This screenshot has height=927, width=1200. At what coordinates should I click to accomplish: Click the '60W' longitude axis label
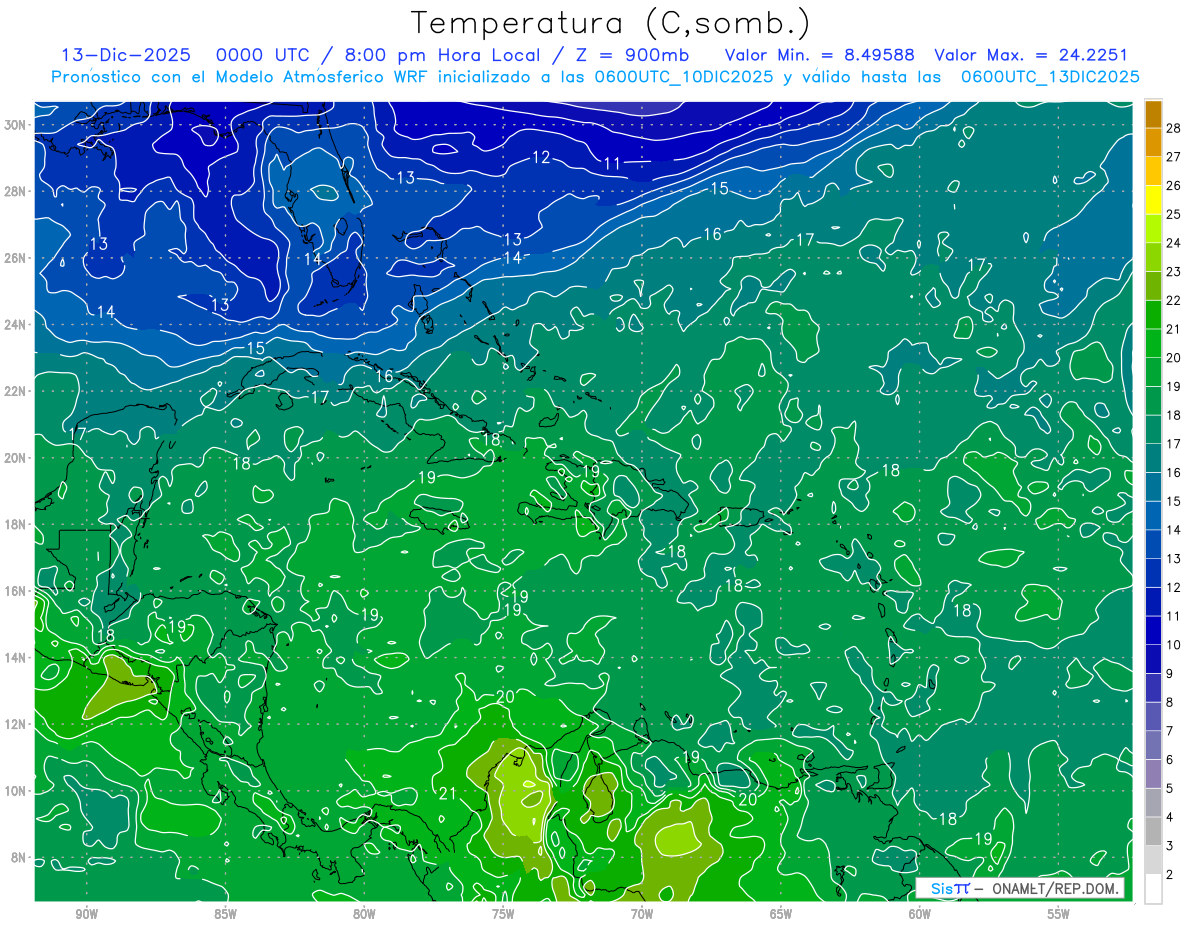[x=920, y=914]
